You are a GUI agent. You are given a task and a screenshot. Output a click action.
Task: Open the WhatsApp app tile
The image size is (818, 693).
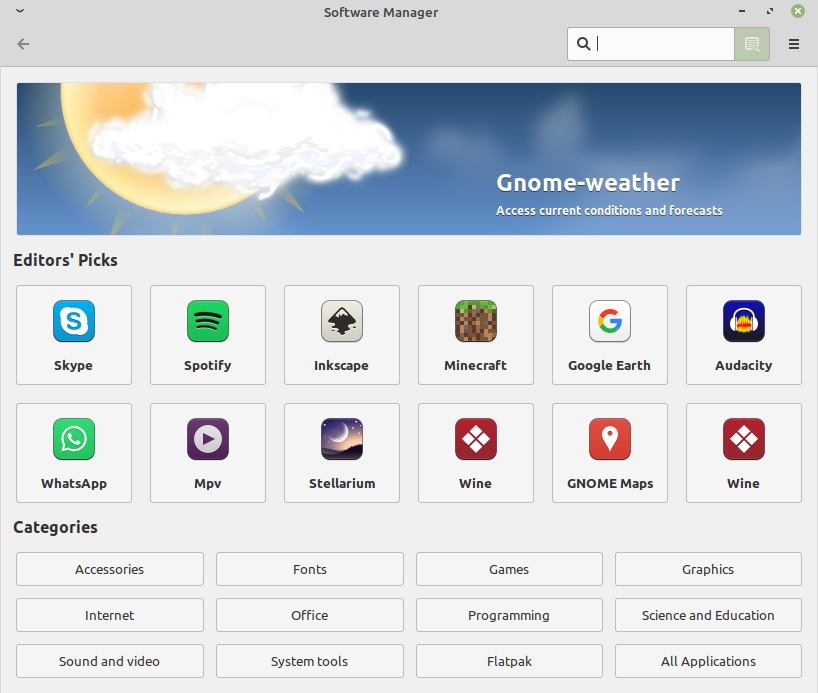(x=74, y=453)
